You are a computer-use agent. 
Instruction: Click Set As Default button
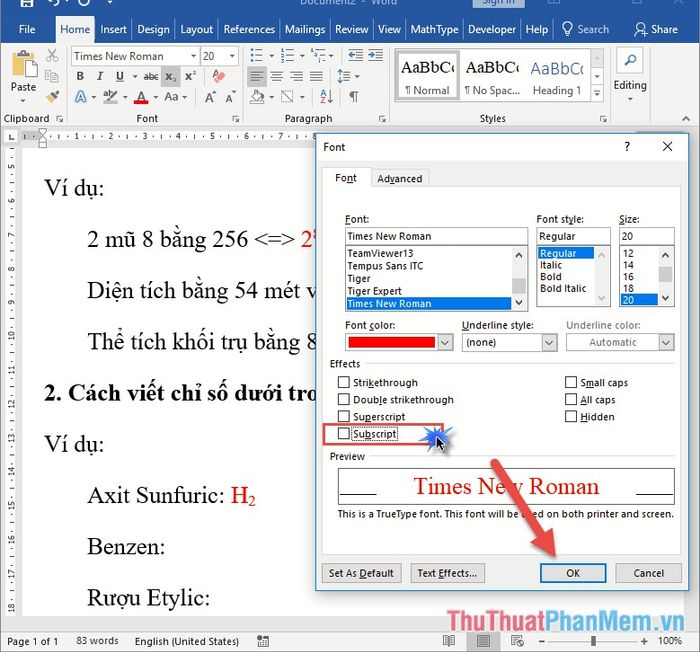click(361, 573)
